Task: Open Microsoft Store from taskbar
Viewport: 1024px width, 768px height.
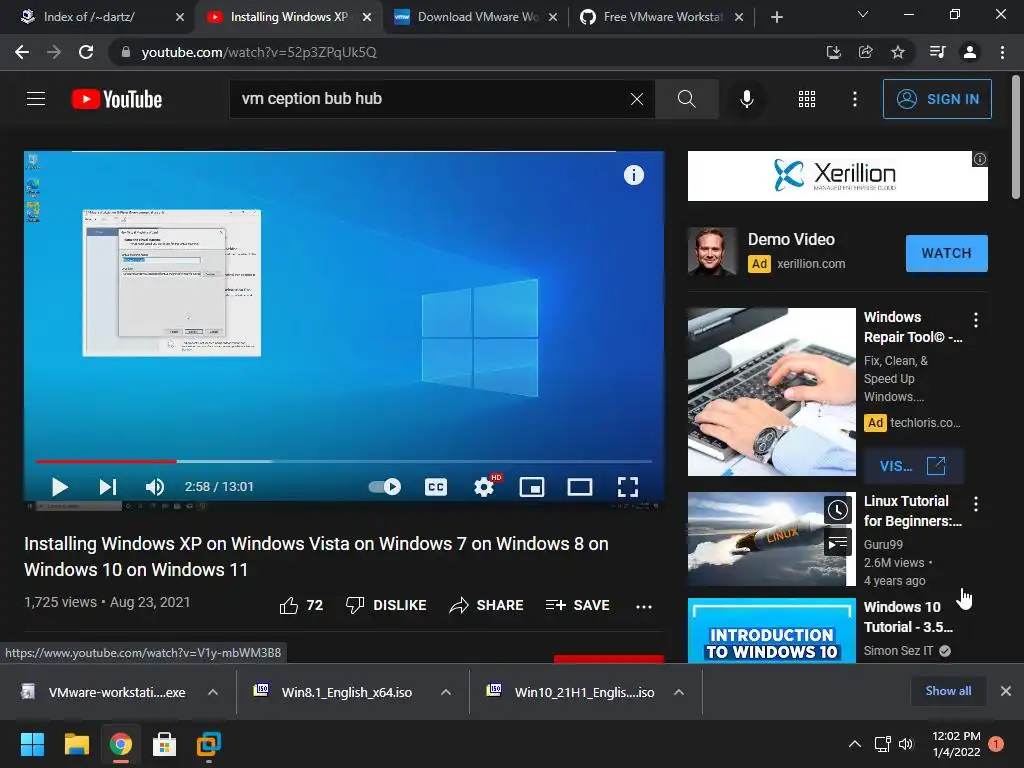Action: pyautogui.click(x=165, y=744)
